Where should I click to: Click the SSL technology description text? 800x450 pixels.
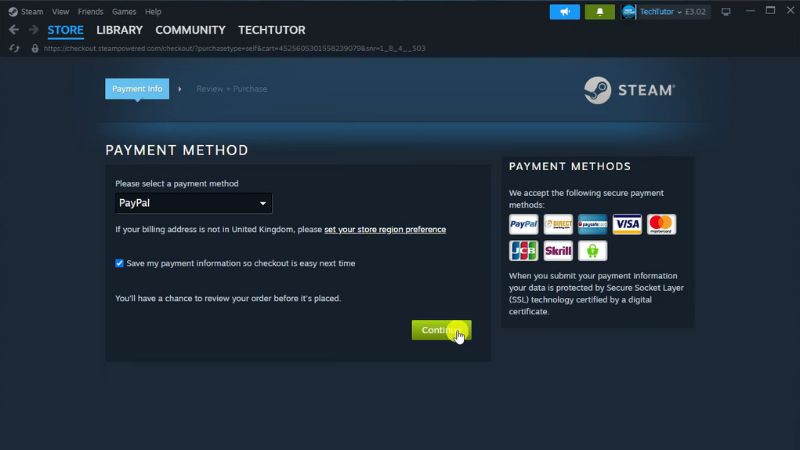click(596, 293)
